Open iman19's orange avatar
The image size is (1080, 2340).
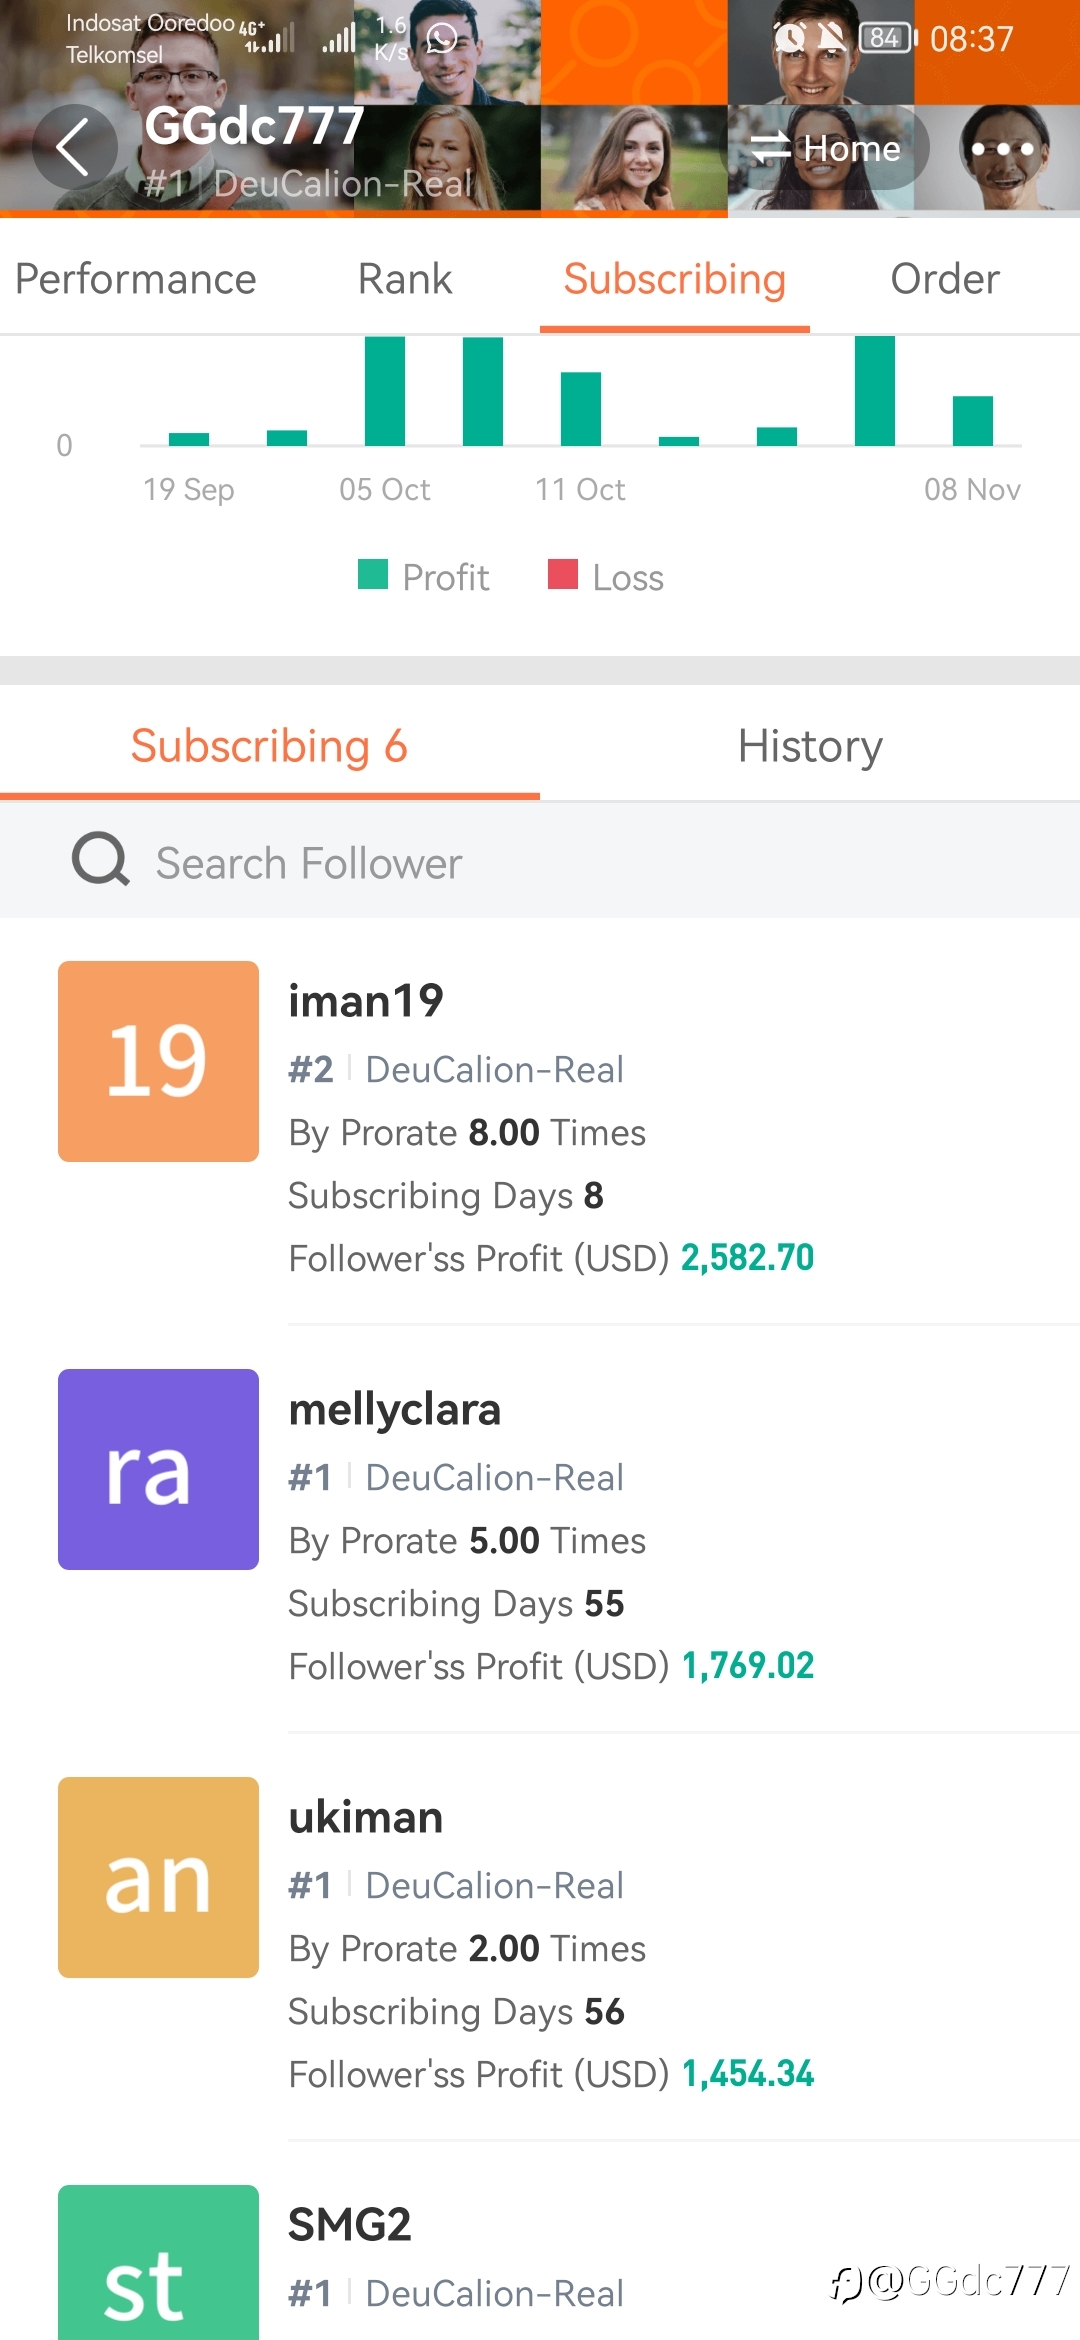158,1061
